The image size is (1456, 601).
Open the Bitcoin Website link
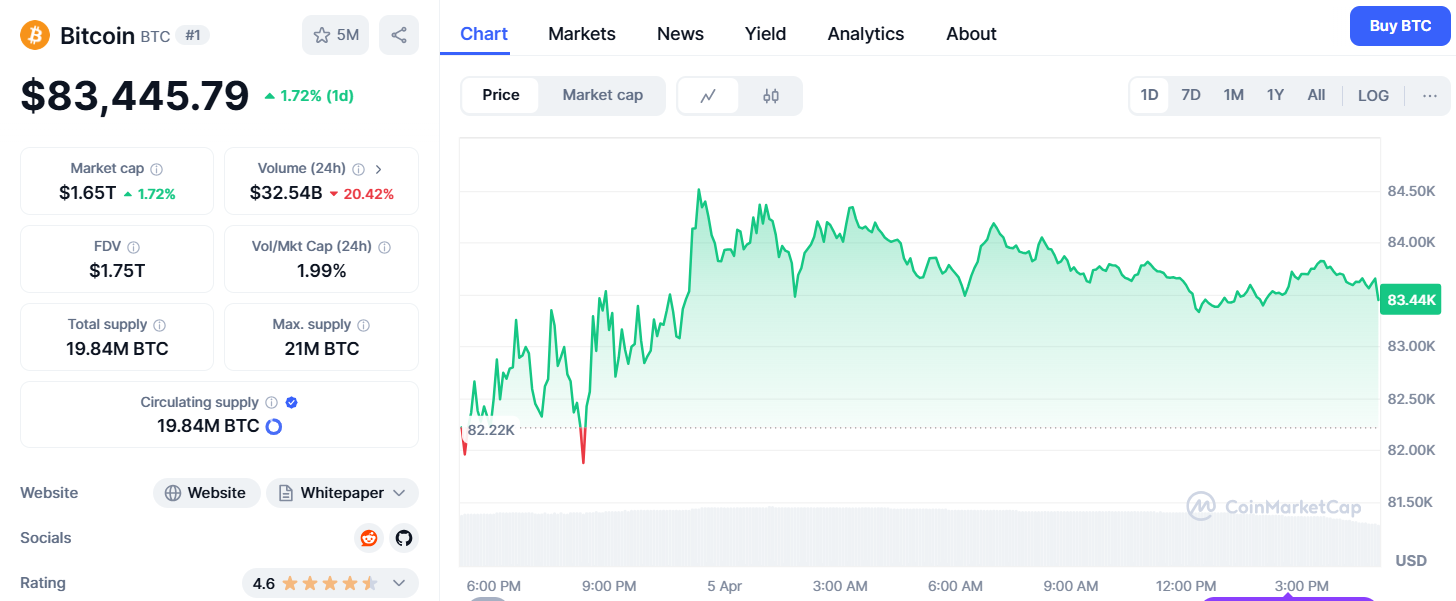tap(207, 493)
